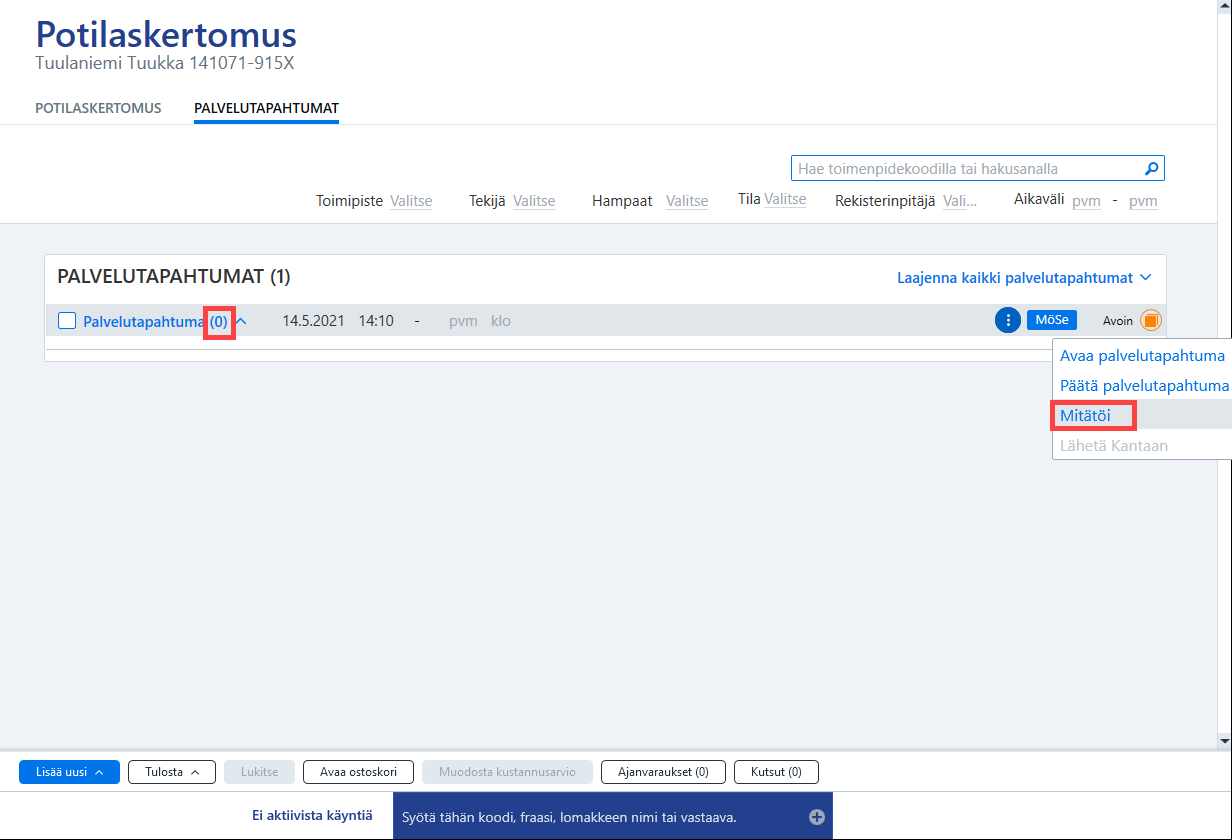Choose Avaa palvelutapahtuma in the menu
The image size is (1232, 840).
click(x=1141, y=356)
